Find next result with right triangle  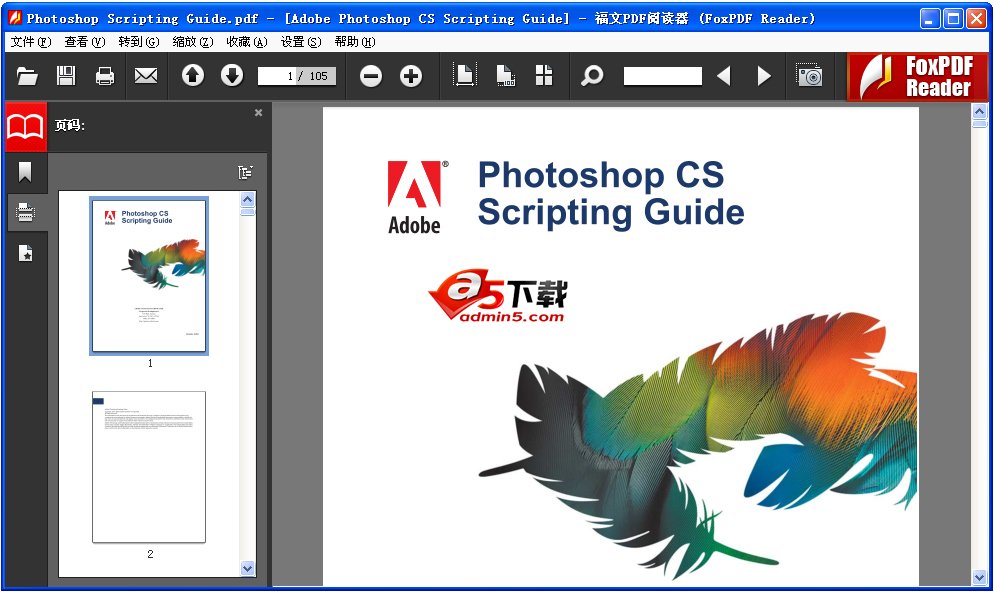[764, 76]
